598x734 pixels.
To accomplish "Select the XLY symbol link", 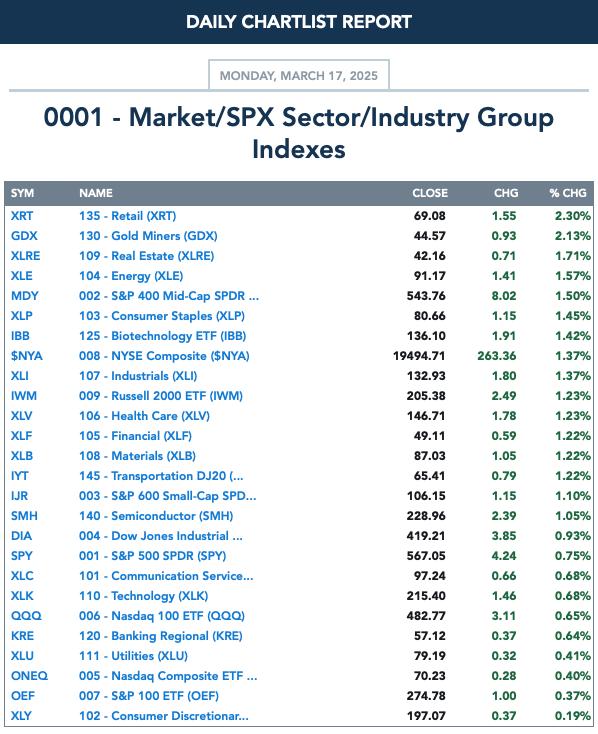I will tap(22, 716).
